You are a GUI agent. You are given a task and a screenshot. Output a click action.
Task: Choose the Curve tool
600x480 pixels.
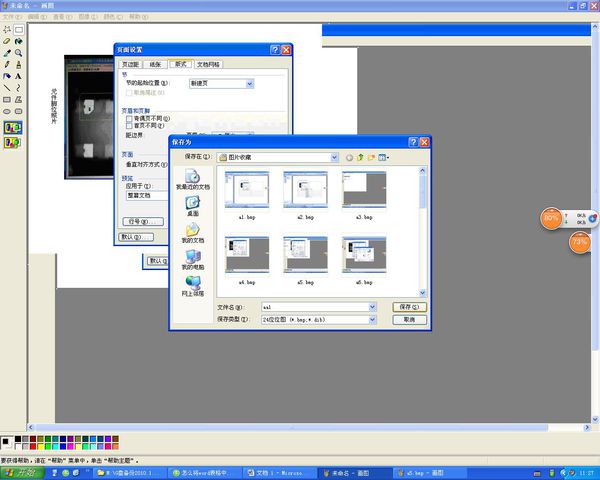point(18,88)
